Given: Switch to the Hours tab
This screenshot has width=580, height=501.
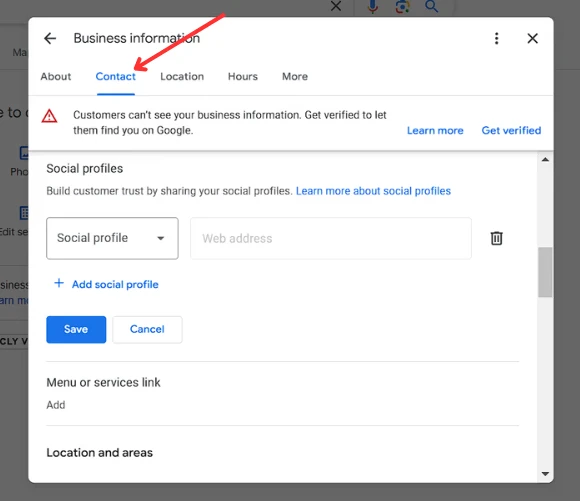Looking at the screenshot, I should 243,77.
